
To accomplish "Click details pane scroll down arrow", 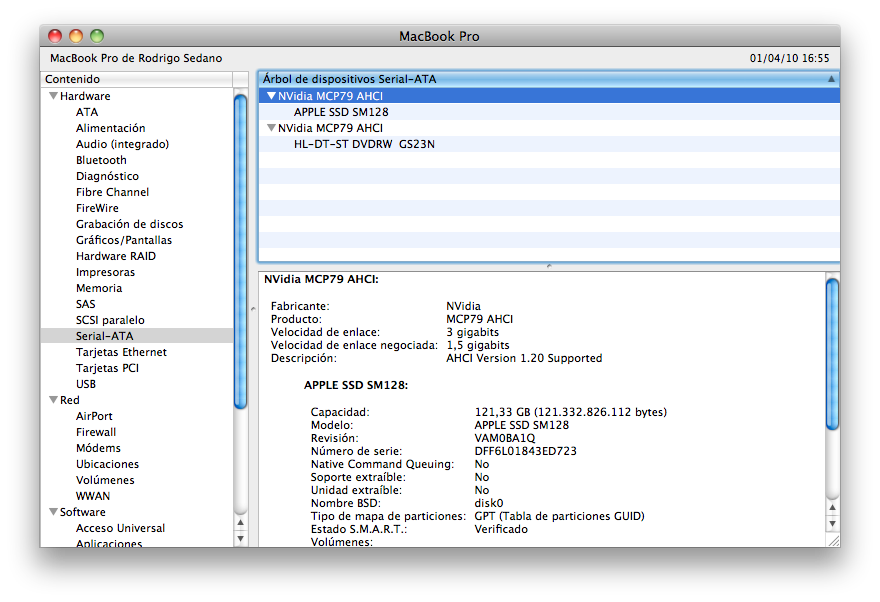I will tap(832, 523).
